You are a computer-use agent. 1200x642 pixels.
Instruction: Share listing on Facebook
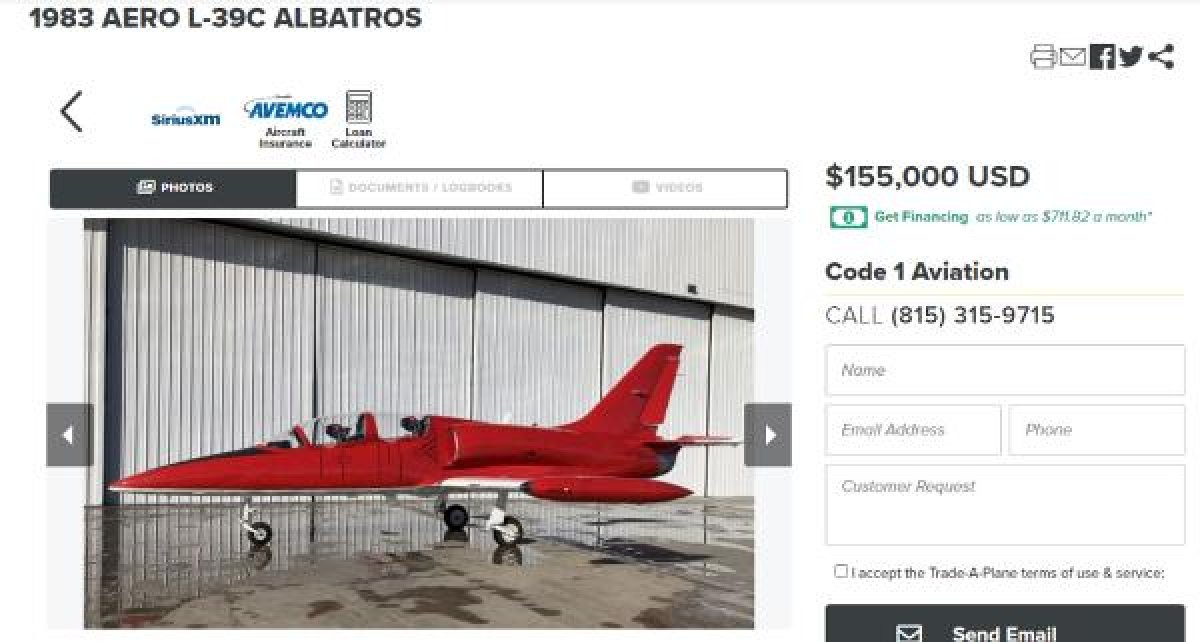tap(1102, 57)
